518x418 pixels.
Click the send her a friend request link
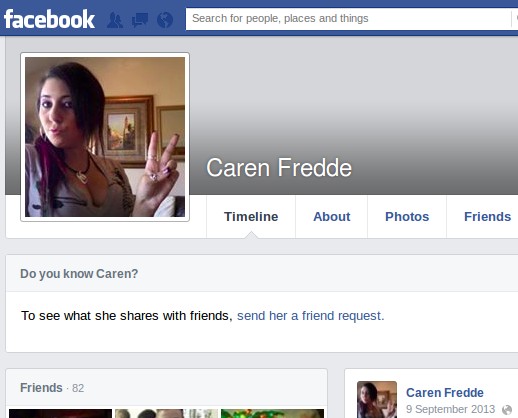click(311, 316)
